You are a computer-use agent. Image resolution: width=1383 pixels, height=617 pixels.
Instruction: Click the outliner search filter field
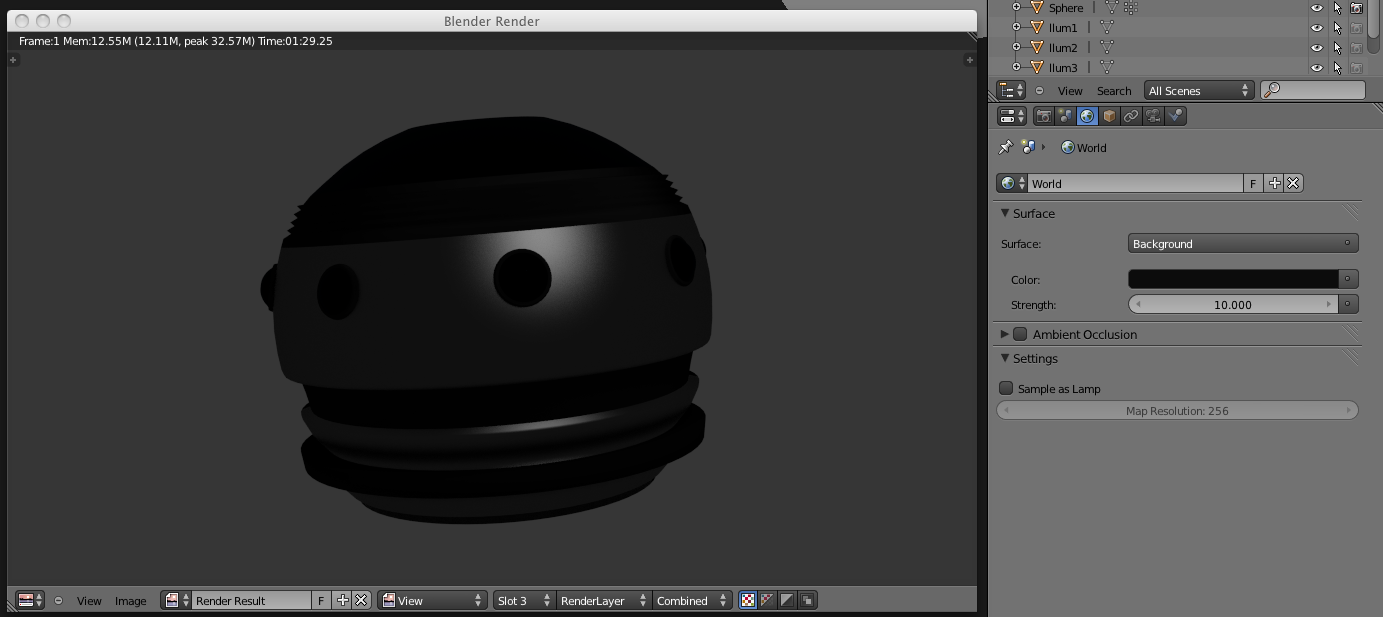[1320, 90]
